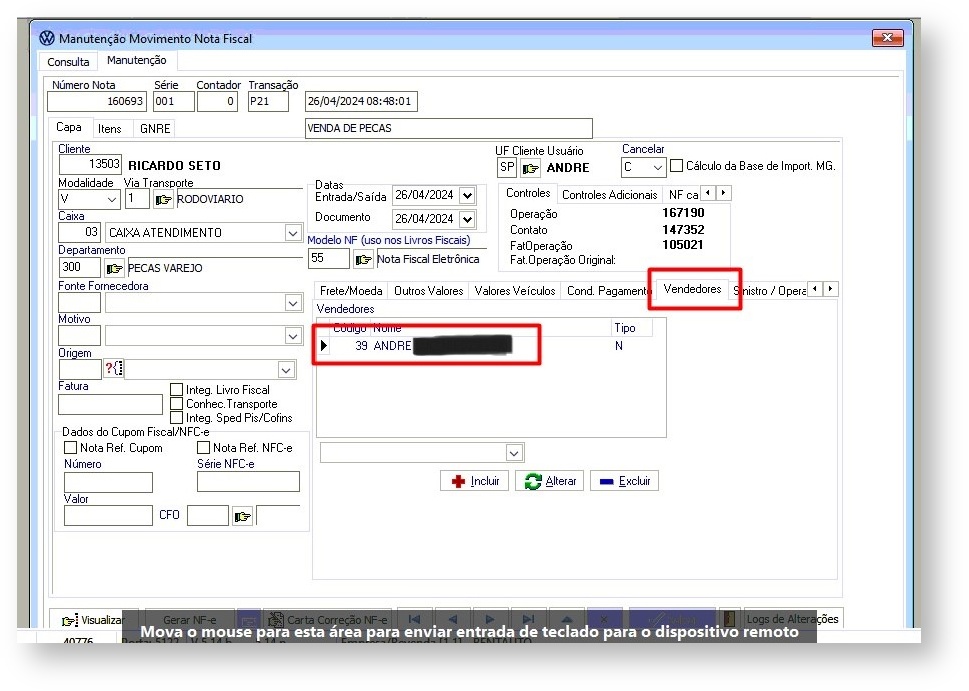Click the Transação field P21

coord(268,101)
